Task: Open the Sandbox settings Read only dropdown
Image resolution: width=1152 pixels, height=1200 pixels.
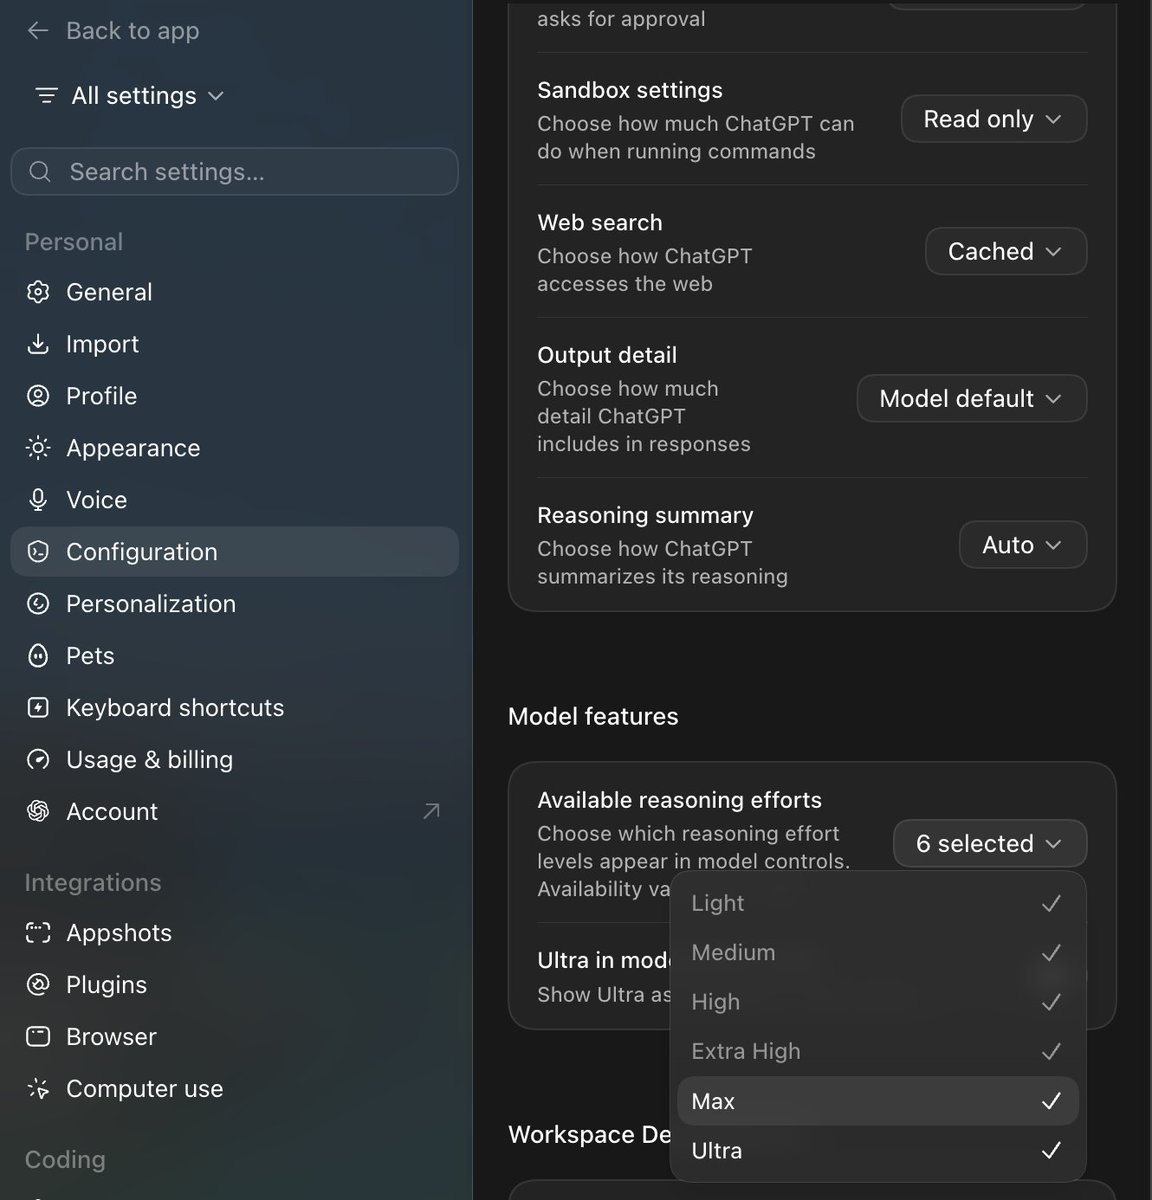Action: tap(993, 119)
